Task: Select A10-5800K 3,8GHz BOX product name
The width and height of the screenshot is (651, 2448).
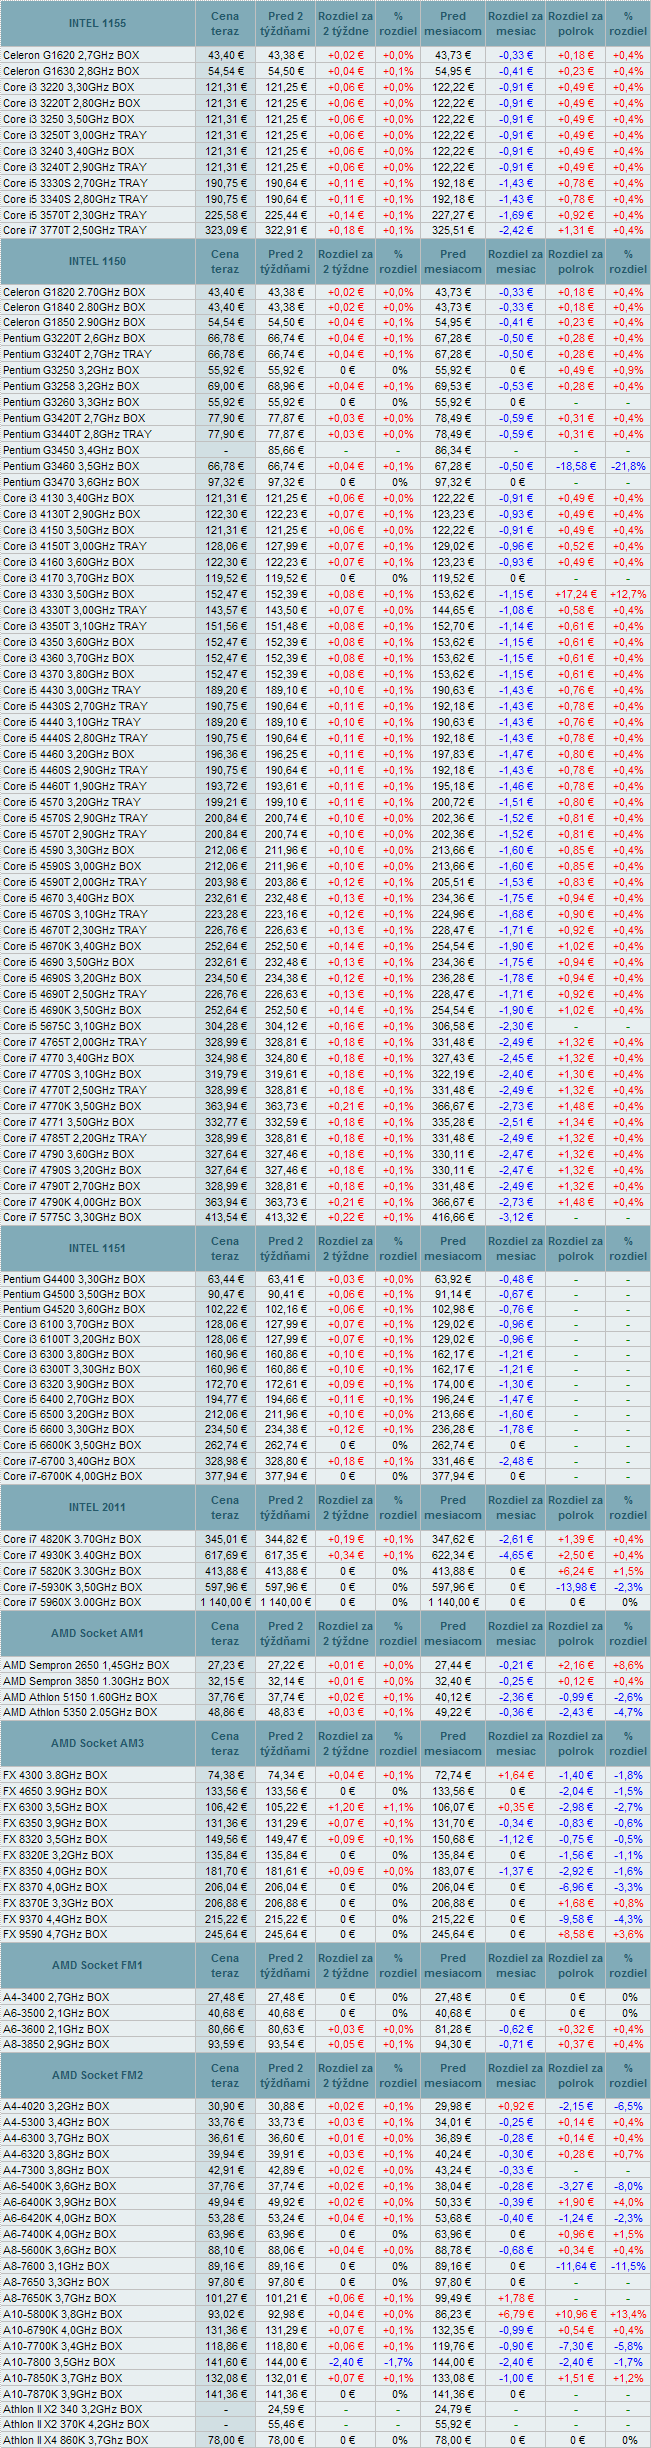Action: pyautogui.click(x=62, y=2314)
